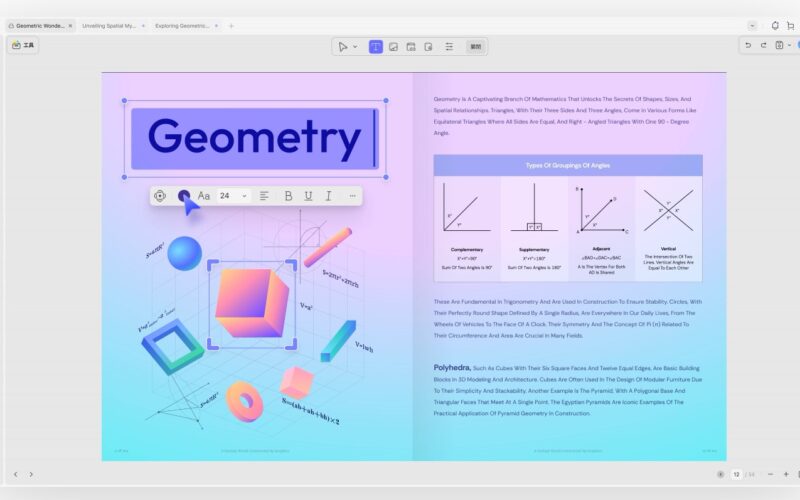The height and width of the screenshot is (500, 800).
Task: Expand the cursor tool dropdown arrow
Action: [x=355, y=46]
